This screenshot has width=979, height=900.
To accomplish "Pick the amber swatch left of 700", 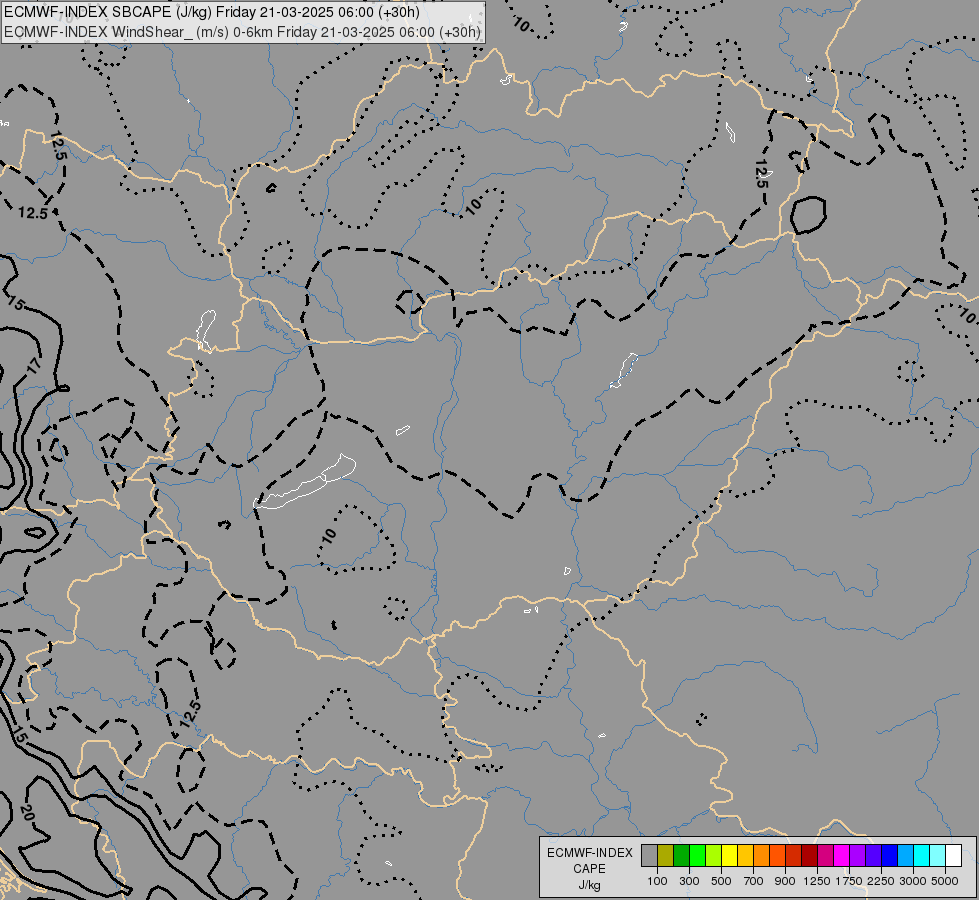I will (745, 855).
